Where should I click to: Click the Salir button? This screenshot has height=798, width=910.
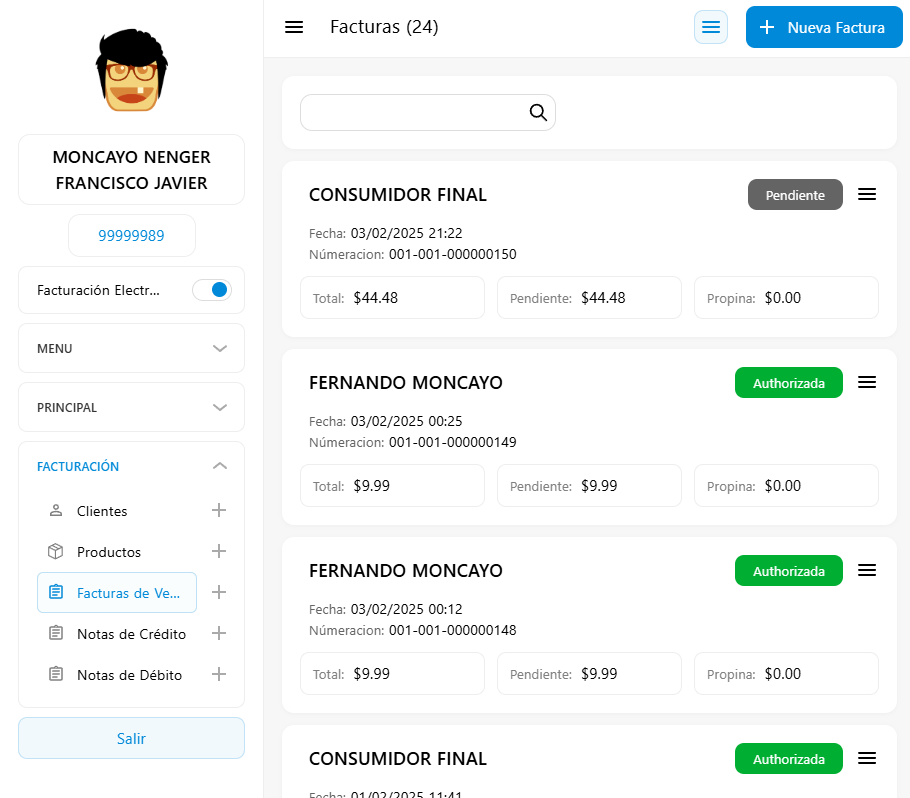[131, 738]
